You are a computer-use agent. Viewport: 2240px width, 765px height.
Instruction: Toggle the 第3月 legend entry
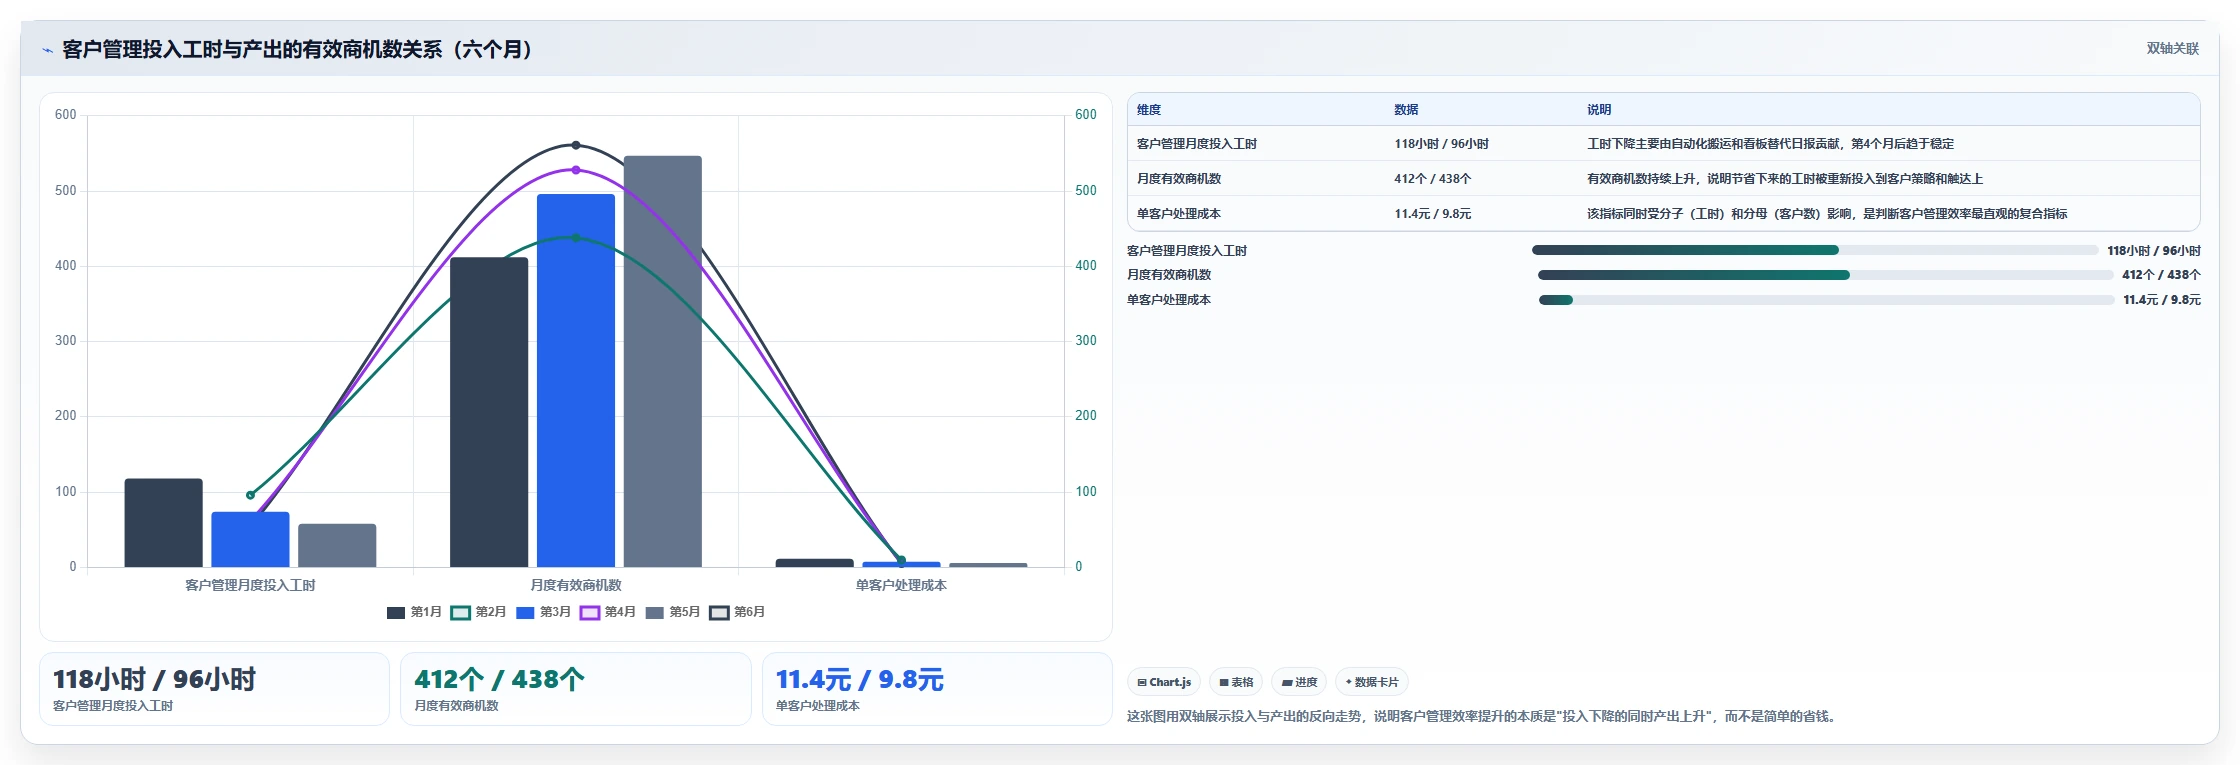(x=543, y=612)
